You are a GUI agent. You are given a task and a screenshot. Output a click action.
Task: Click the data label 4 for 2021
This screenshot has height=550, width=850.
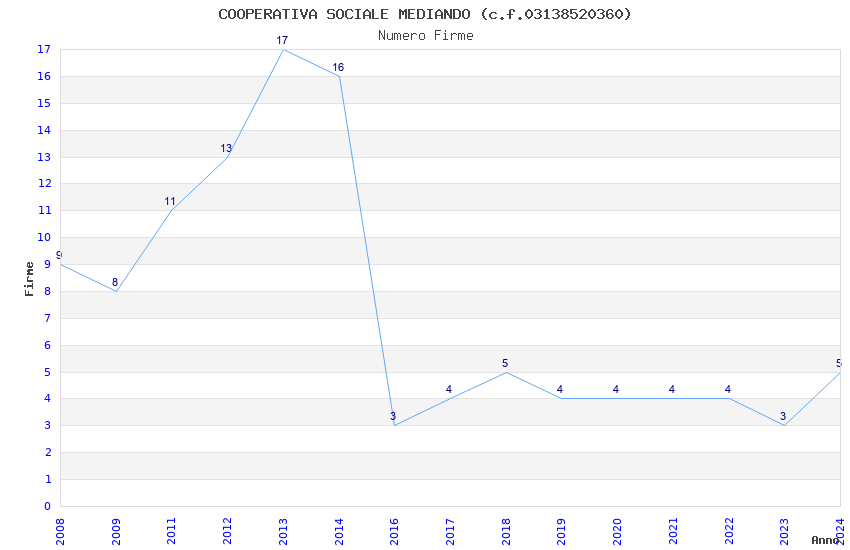(672, 389)
